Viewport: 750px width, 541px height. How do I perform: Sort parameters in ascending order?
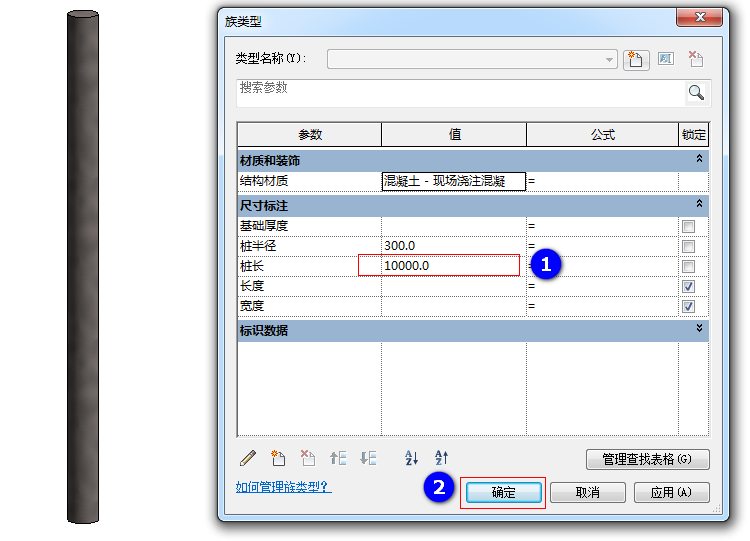(411, 458)
